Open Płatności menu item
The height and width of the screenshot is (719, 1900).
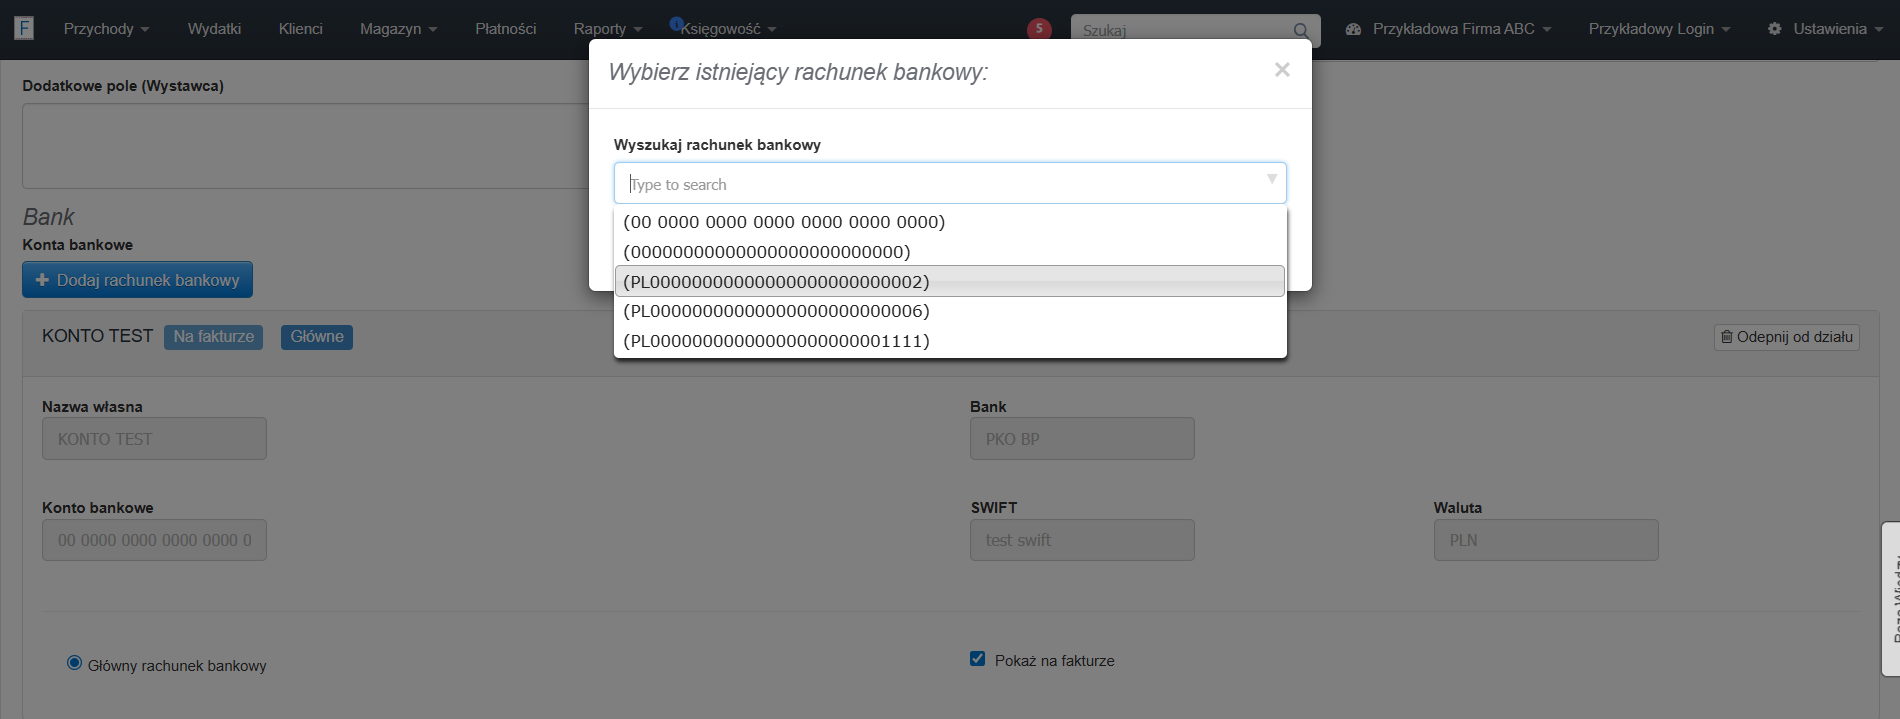point(505,29)
